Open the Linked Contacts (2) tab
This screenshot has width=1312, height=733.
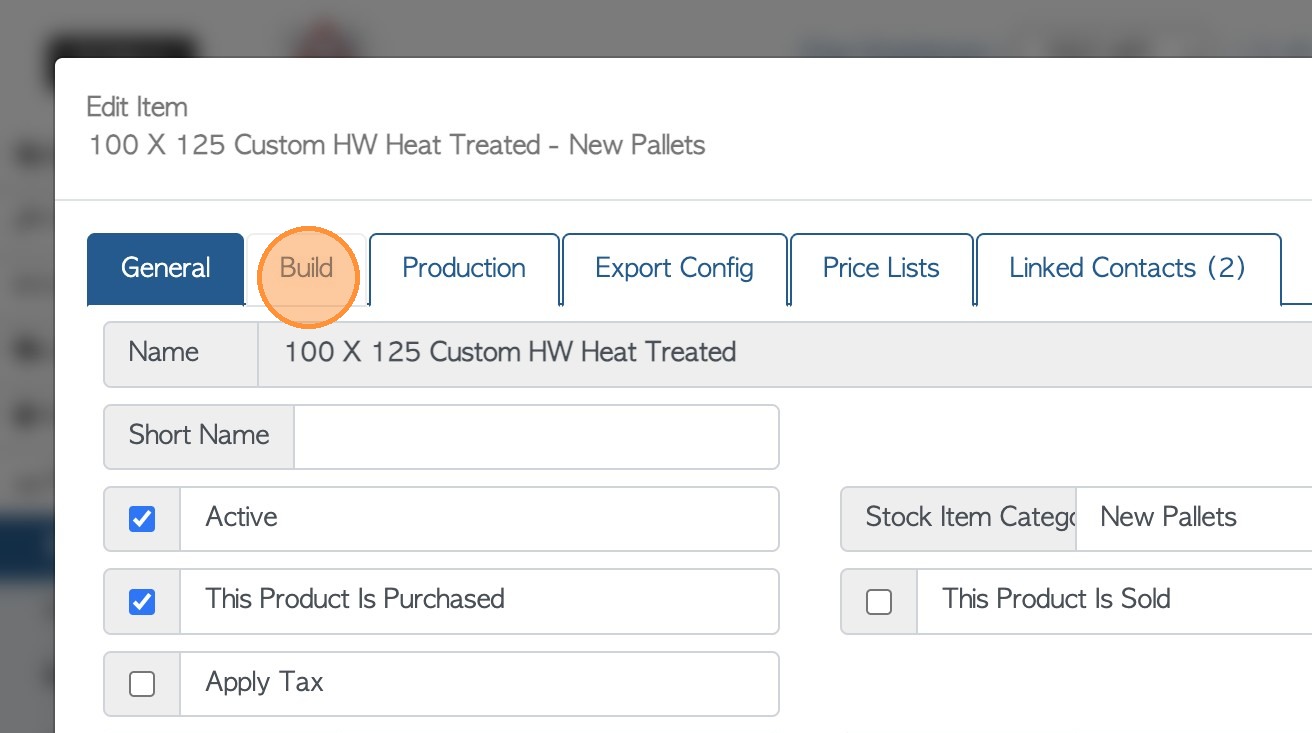coord(1127,268)
